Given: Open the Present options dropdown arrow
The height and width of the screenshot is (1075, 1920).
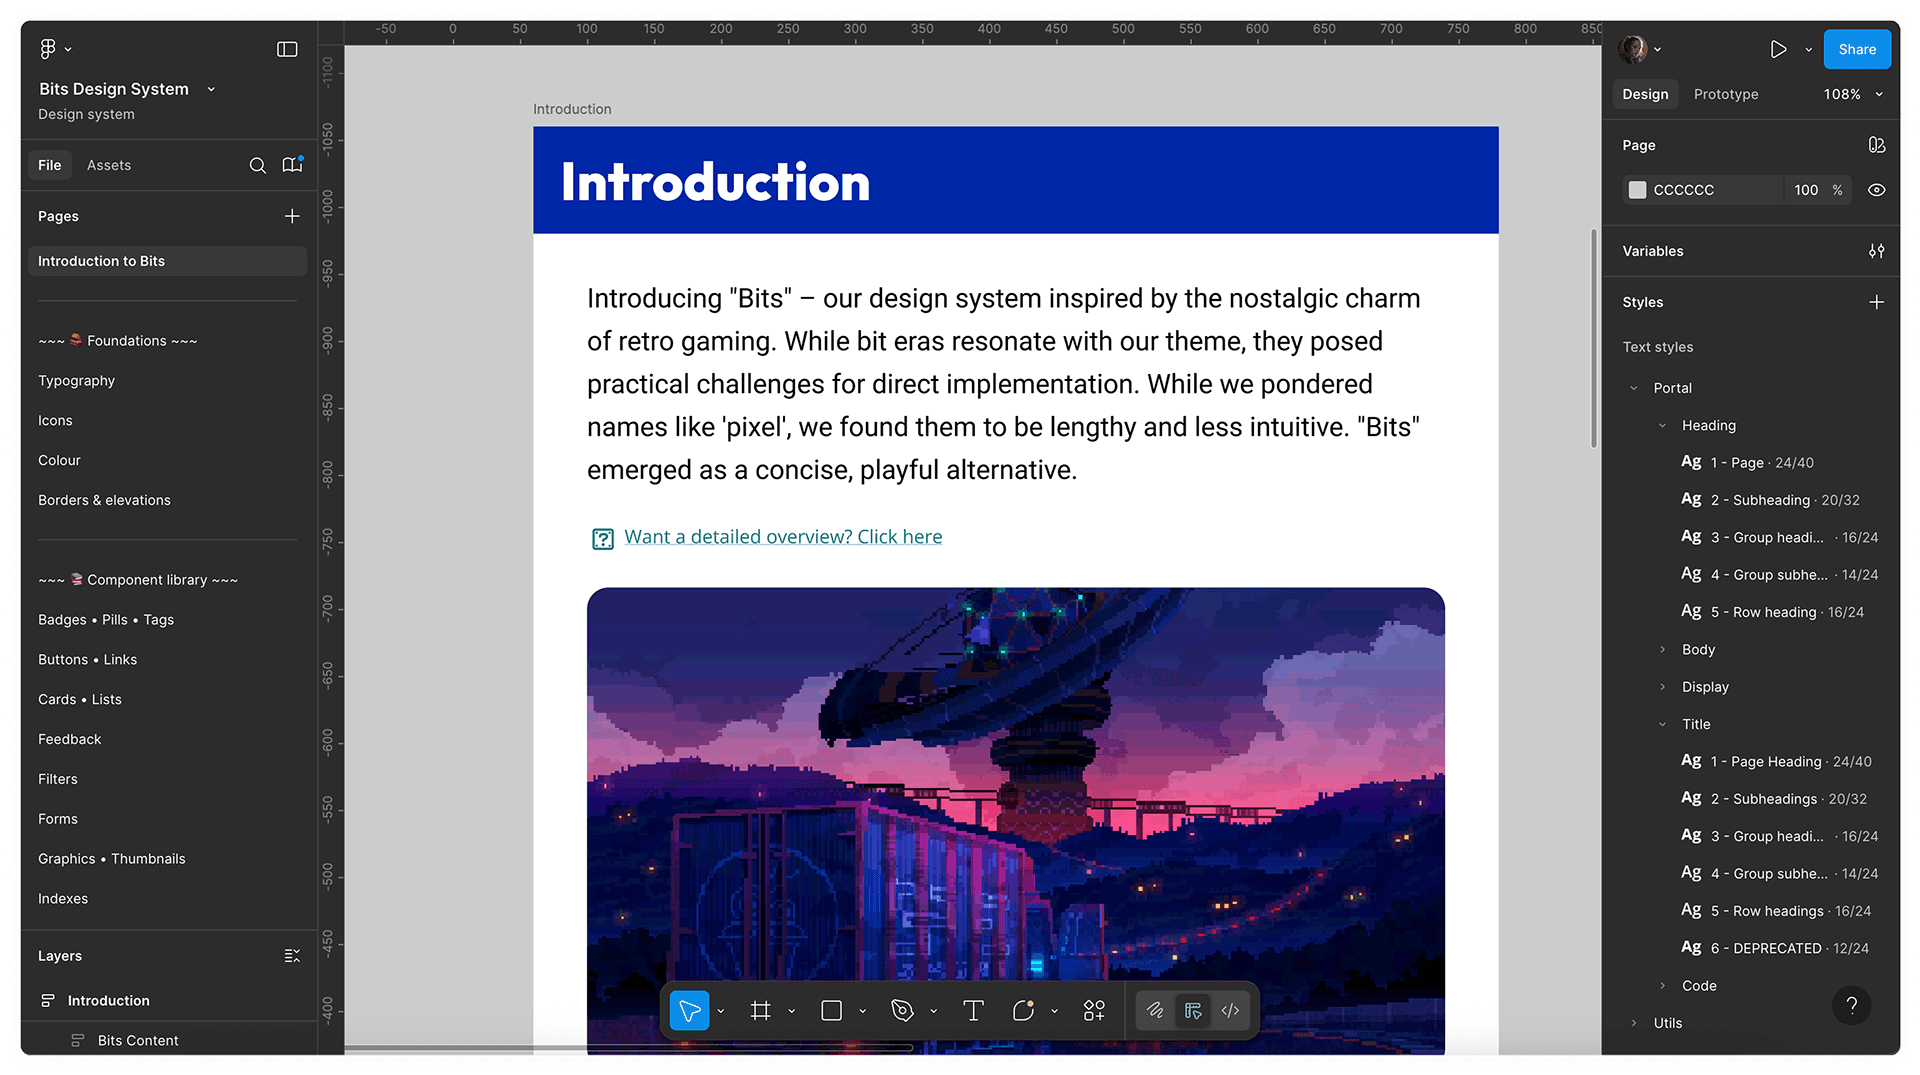Looking at the screenshot, I should point(1808,49).
